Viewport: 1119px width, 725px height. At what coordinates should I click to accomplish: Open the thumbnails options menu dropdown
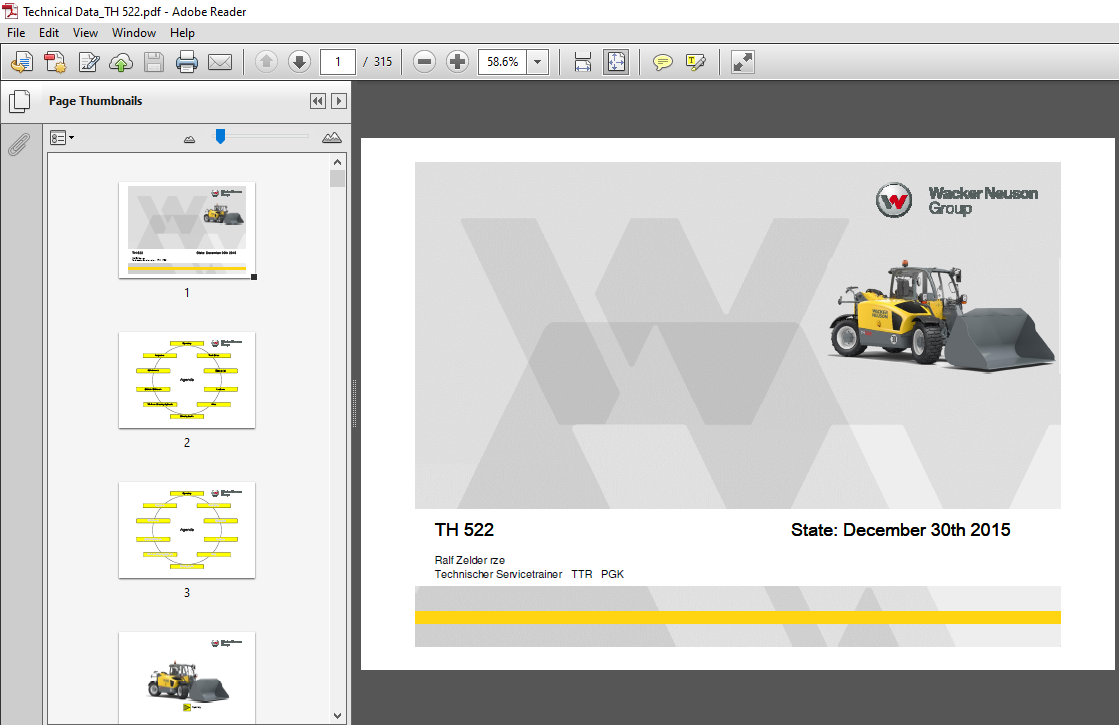pyautogui.click(x=62, y=138)
